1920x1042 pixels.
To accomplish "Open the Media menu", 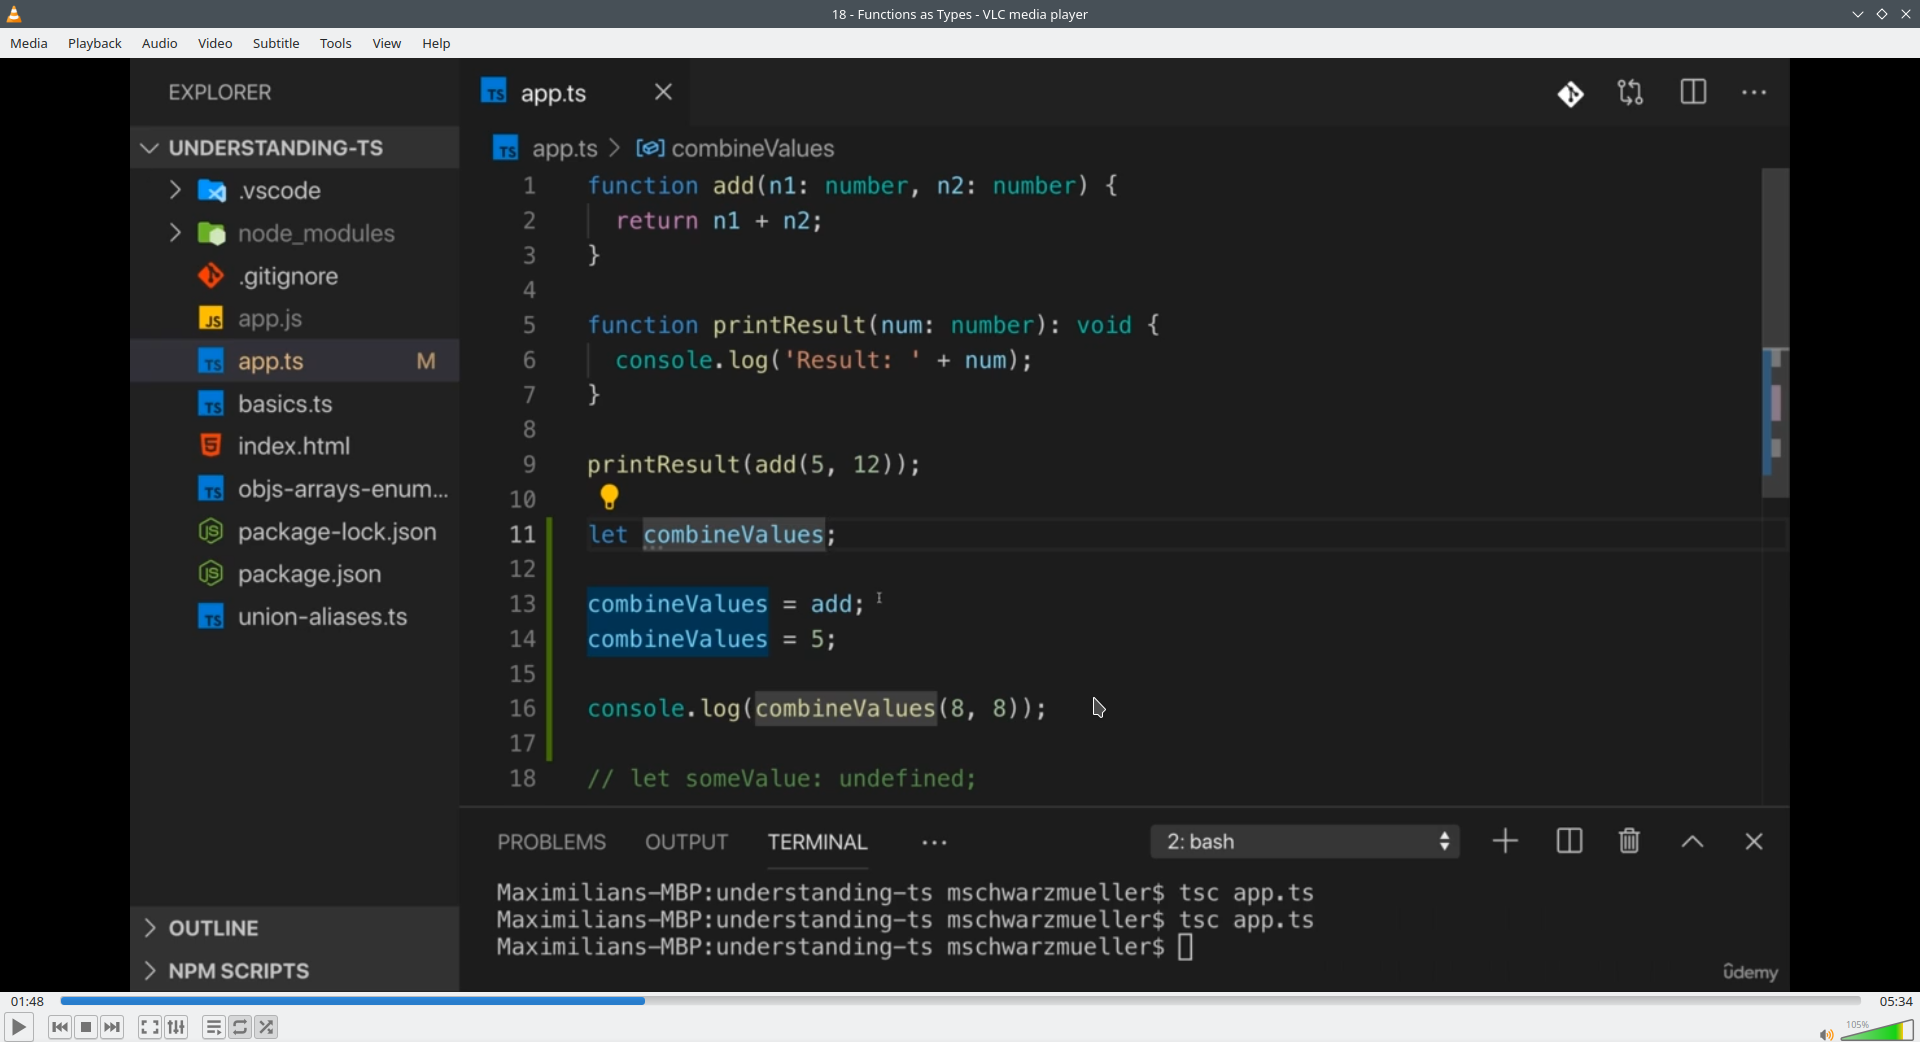I will point(29,43).
